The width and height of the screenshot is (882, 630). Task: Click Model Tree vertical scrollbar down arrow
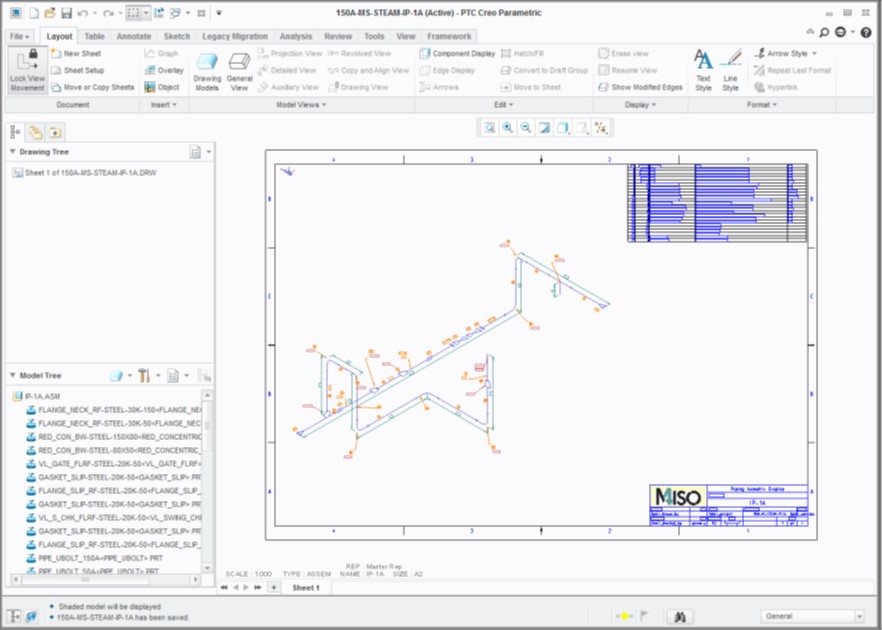(x=207, y=568)
